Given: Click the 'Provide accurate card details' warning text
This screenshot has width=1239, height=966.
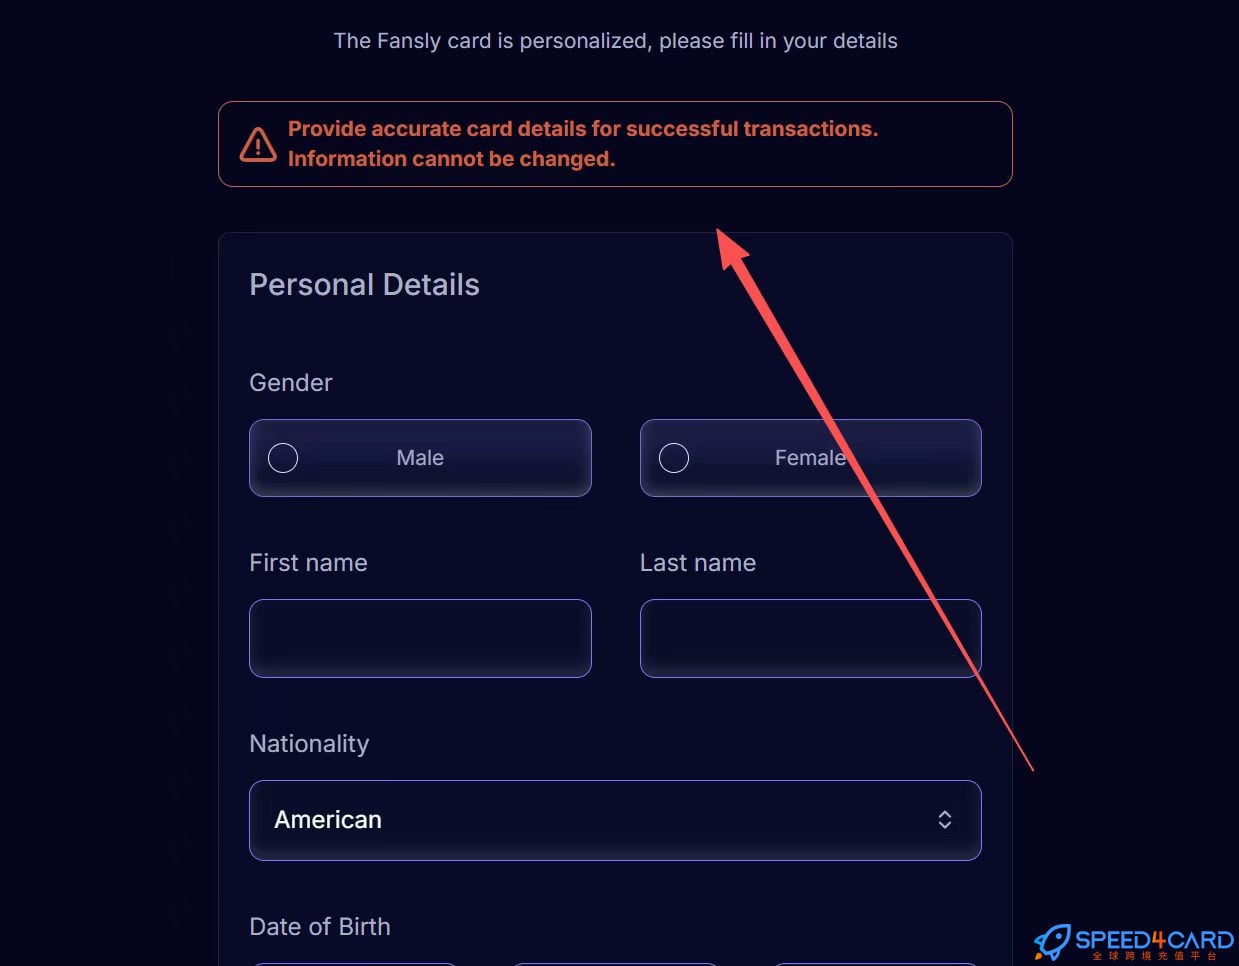Looking at the screenshot, I should [582, 129].
